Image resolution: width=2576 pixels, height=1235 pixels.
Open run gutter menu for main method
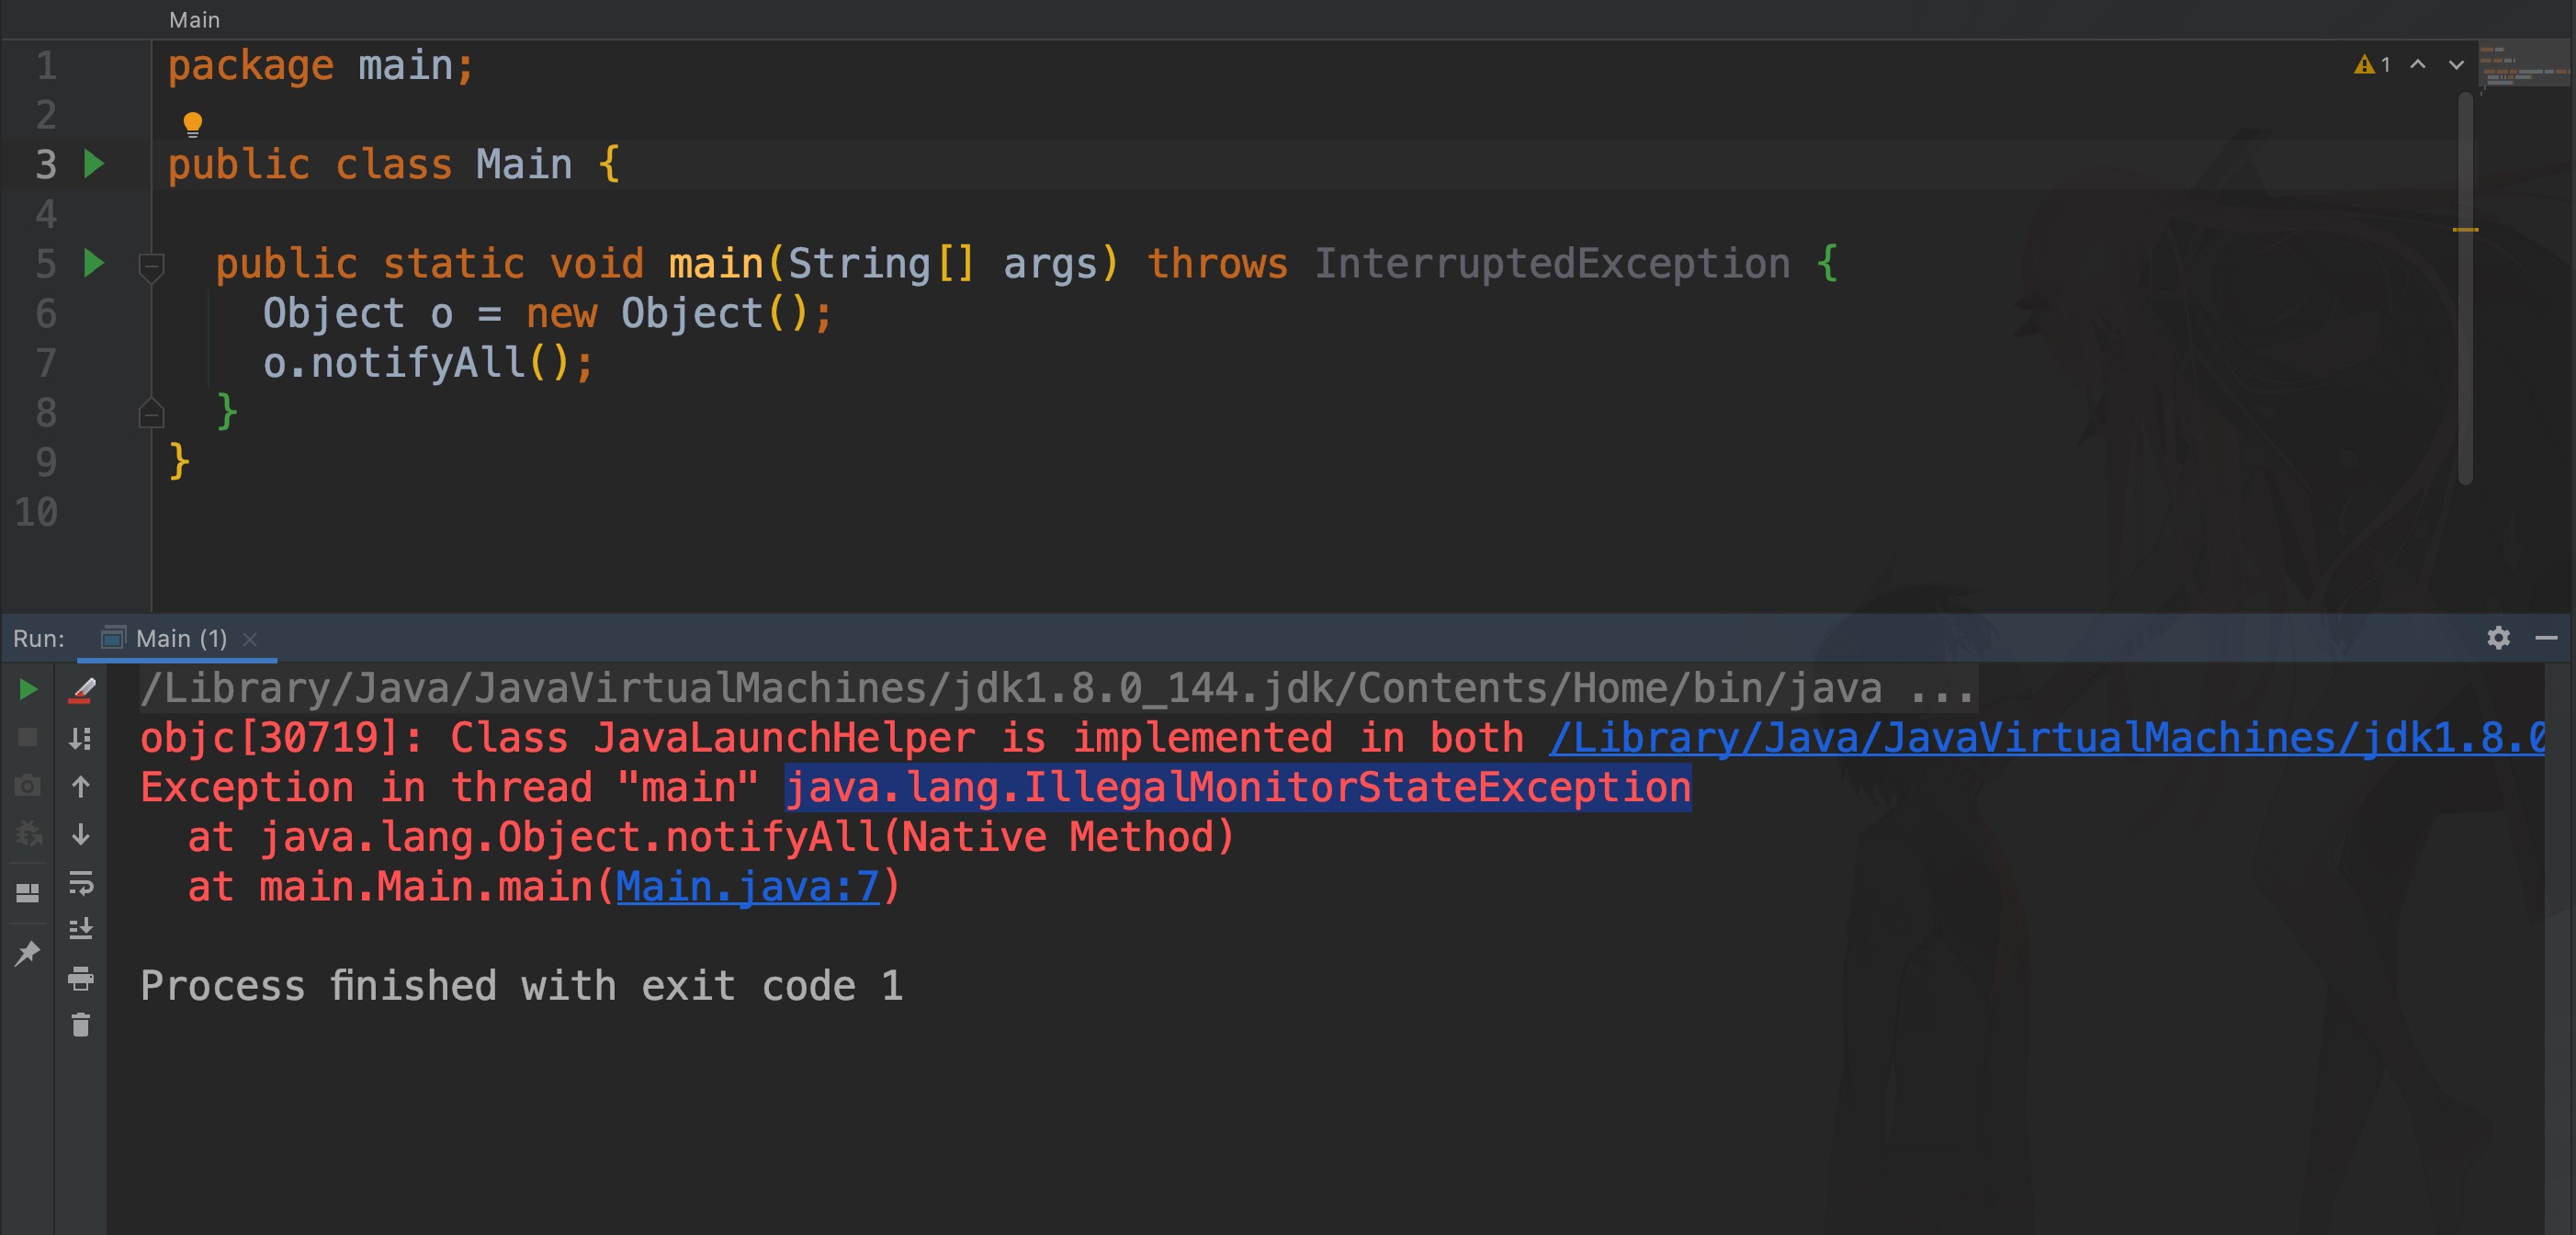[94, 263]
